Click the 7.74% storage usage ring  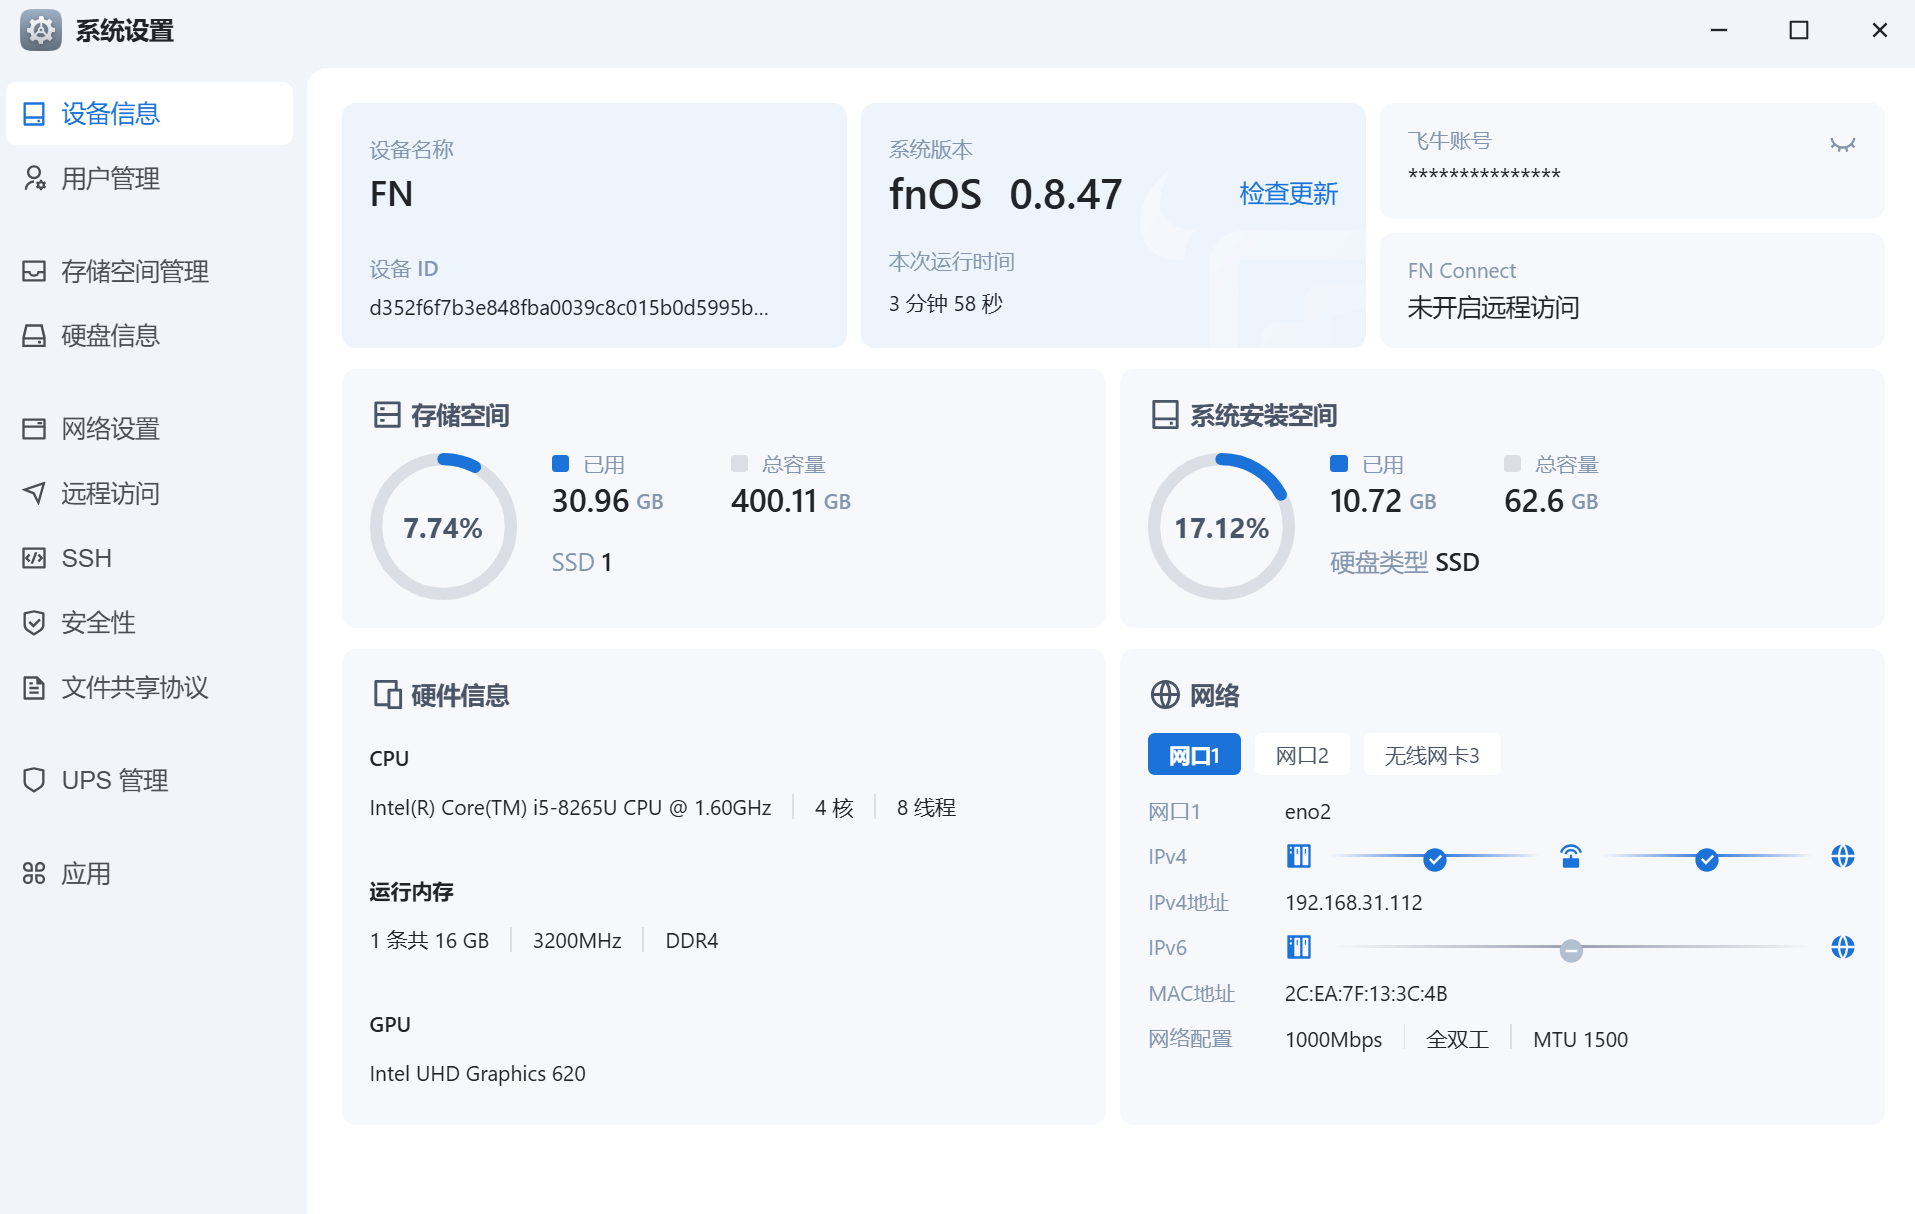coord(443,527)
